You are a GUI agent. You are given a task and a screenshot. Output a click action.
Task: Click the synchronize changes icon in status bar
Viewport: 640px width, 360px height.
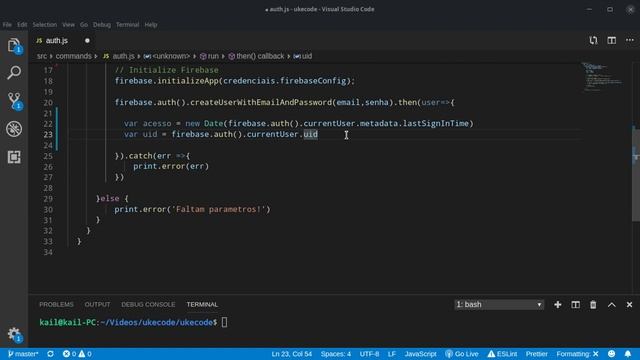pyautogui.click(x=50, y=354)
